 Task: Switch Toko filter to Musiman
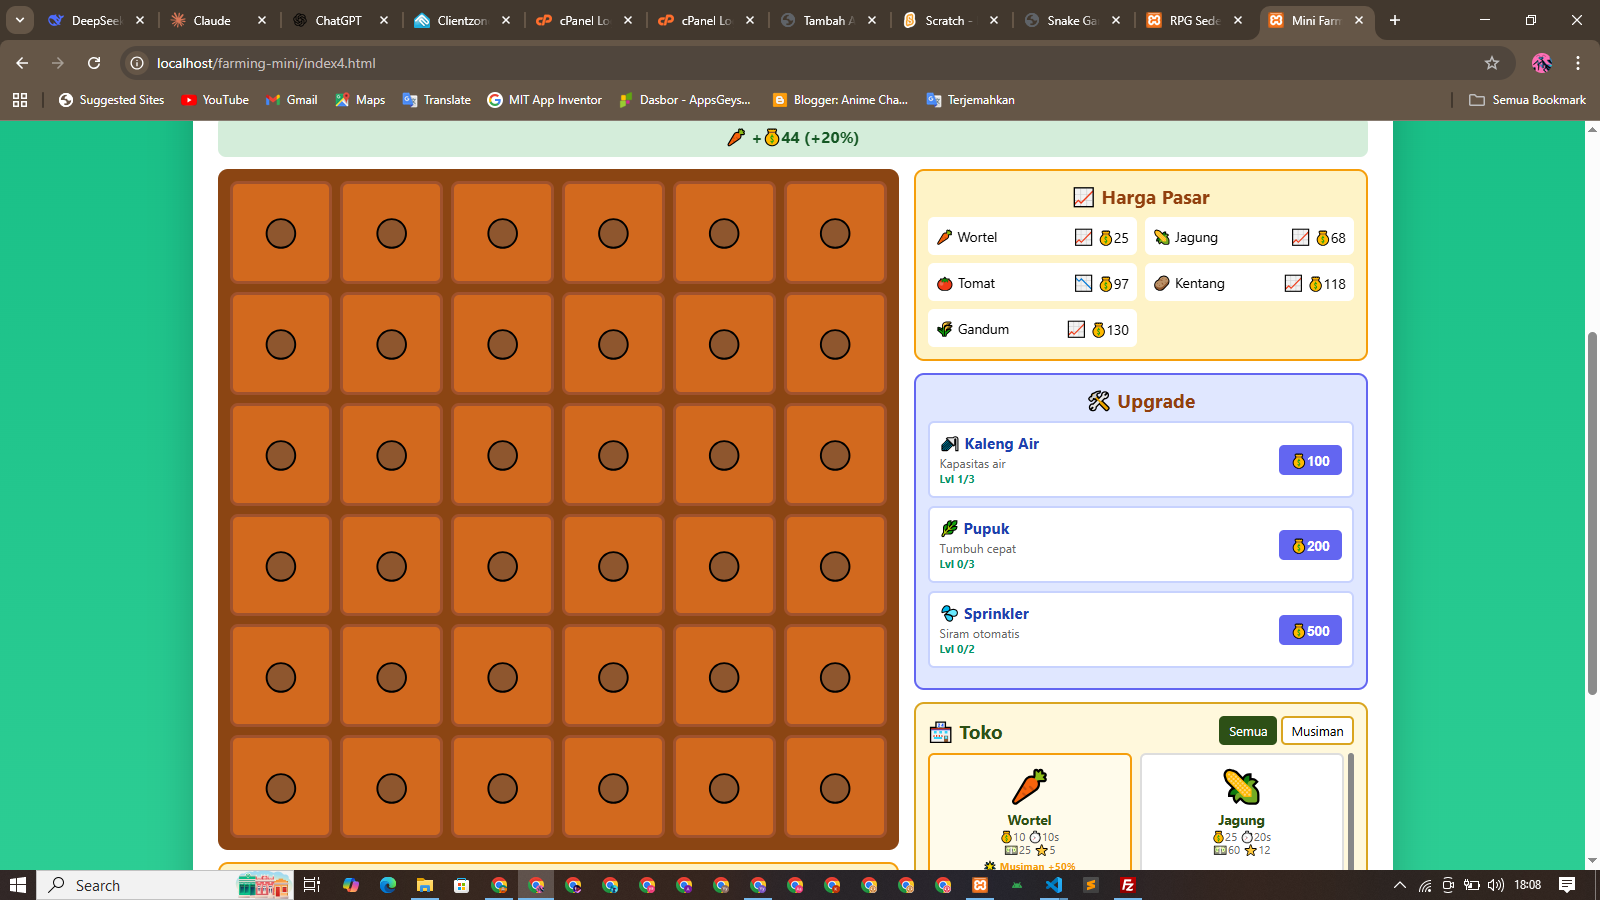coord(1317,731)
